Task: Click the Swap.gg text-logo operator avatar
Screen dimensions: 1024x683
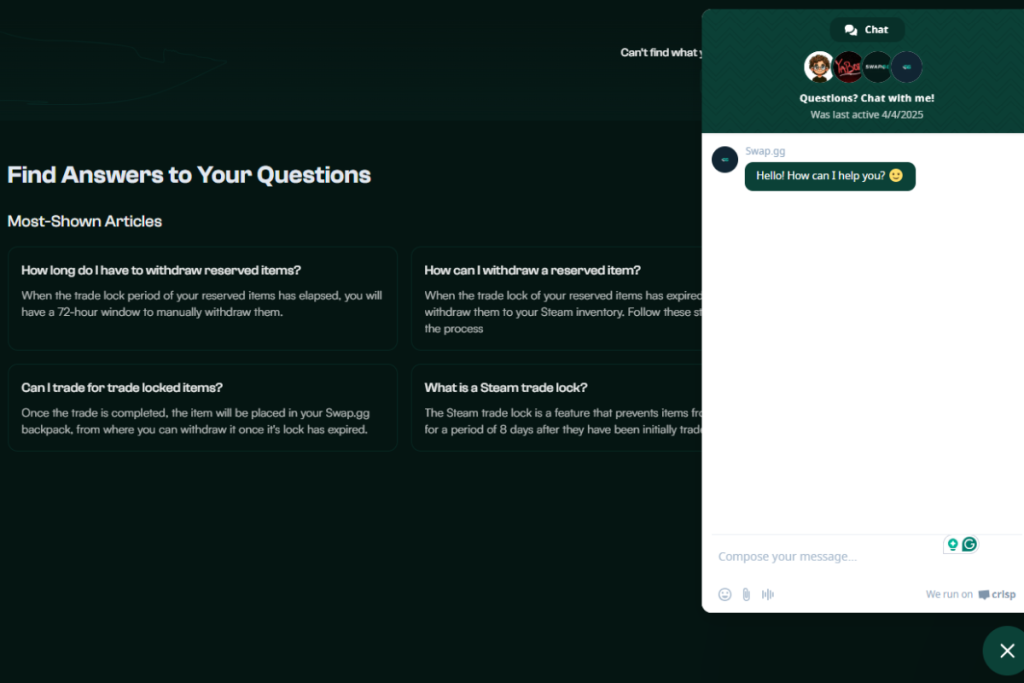Action: click(877, 67)
